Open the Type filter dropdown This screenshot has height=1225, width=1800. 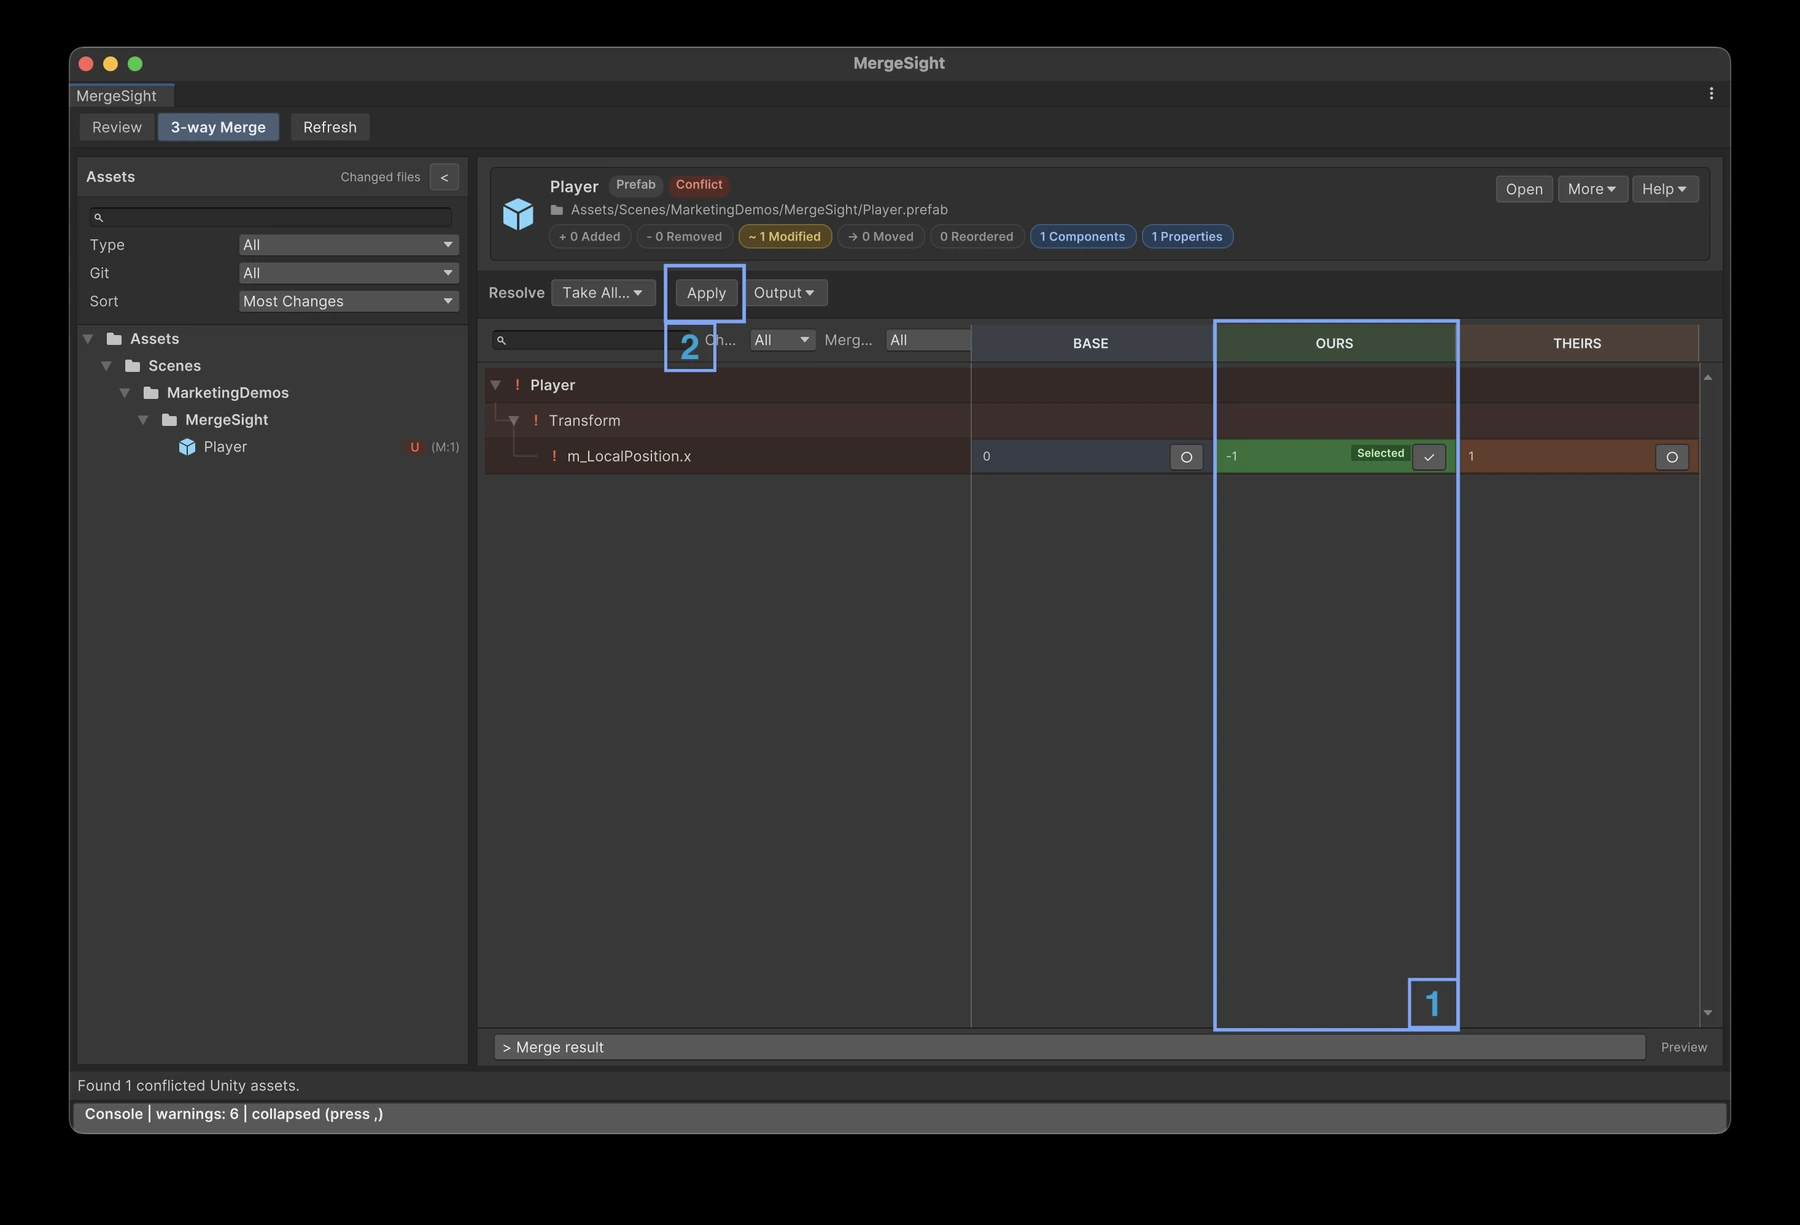point(348,245)
